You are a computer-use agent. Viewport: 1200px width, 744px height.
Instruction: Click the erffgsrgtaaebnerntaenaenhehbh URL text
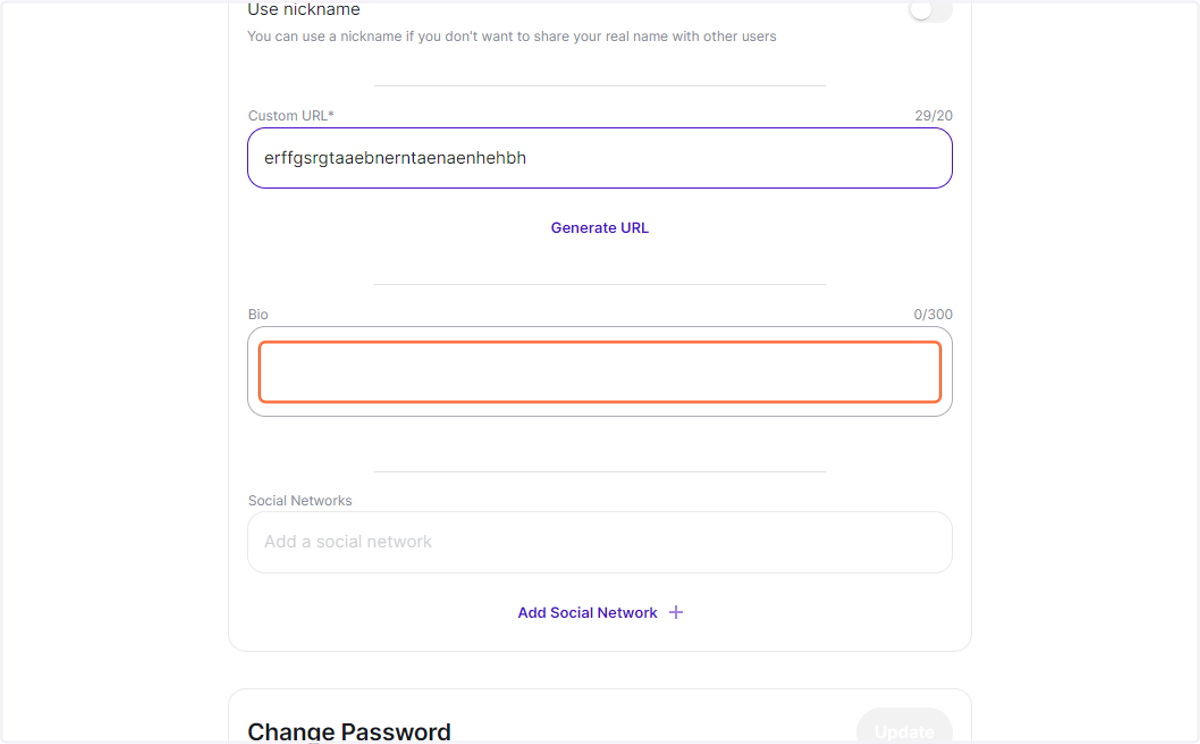click(395, 158)
